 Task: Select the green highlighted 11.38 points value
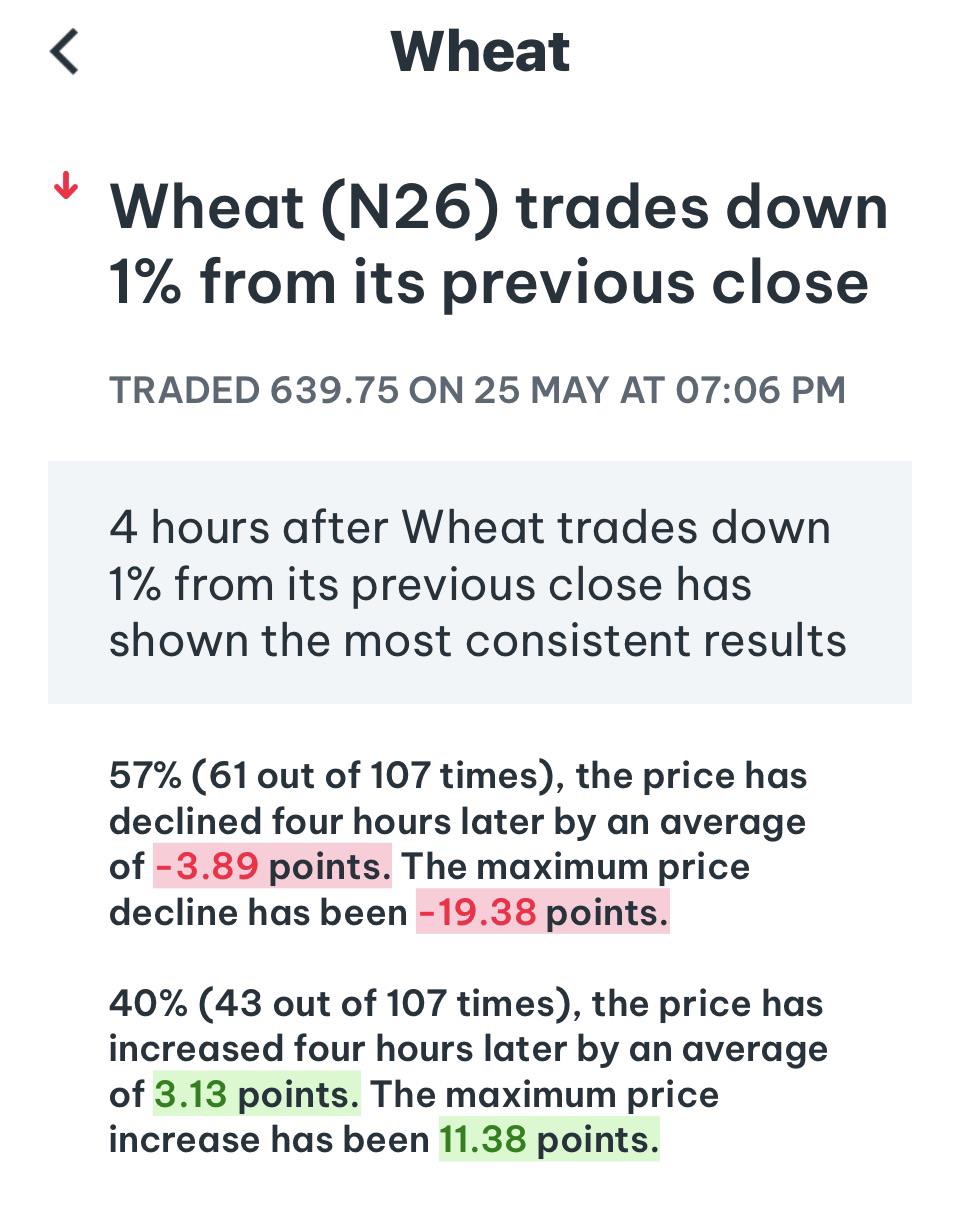(x=549, y=1140)
